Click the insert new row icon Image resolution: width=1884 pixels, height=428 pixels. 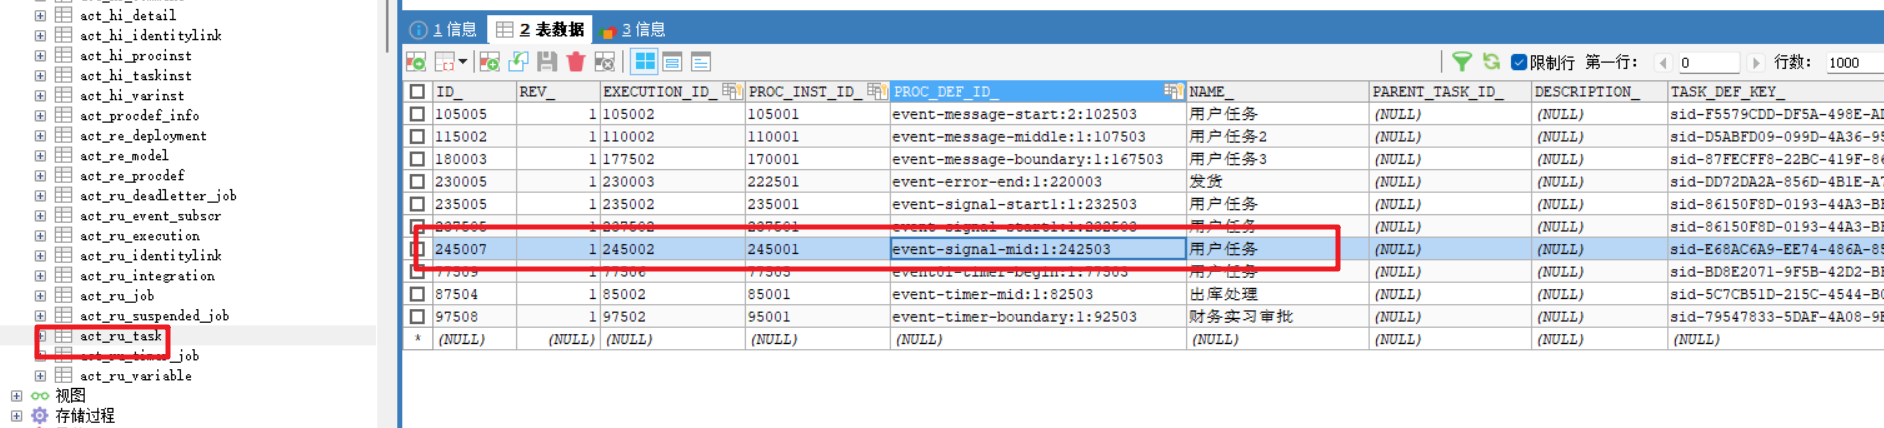coord(489,62)
